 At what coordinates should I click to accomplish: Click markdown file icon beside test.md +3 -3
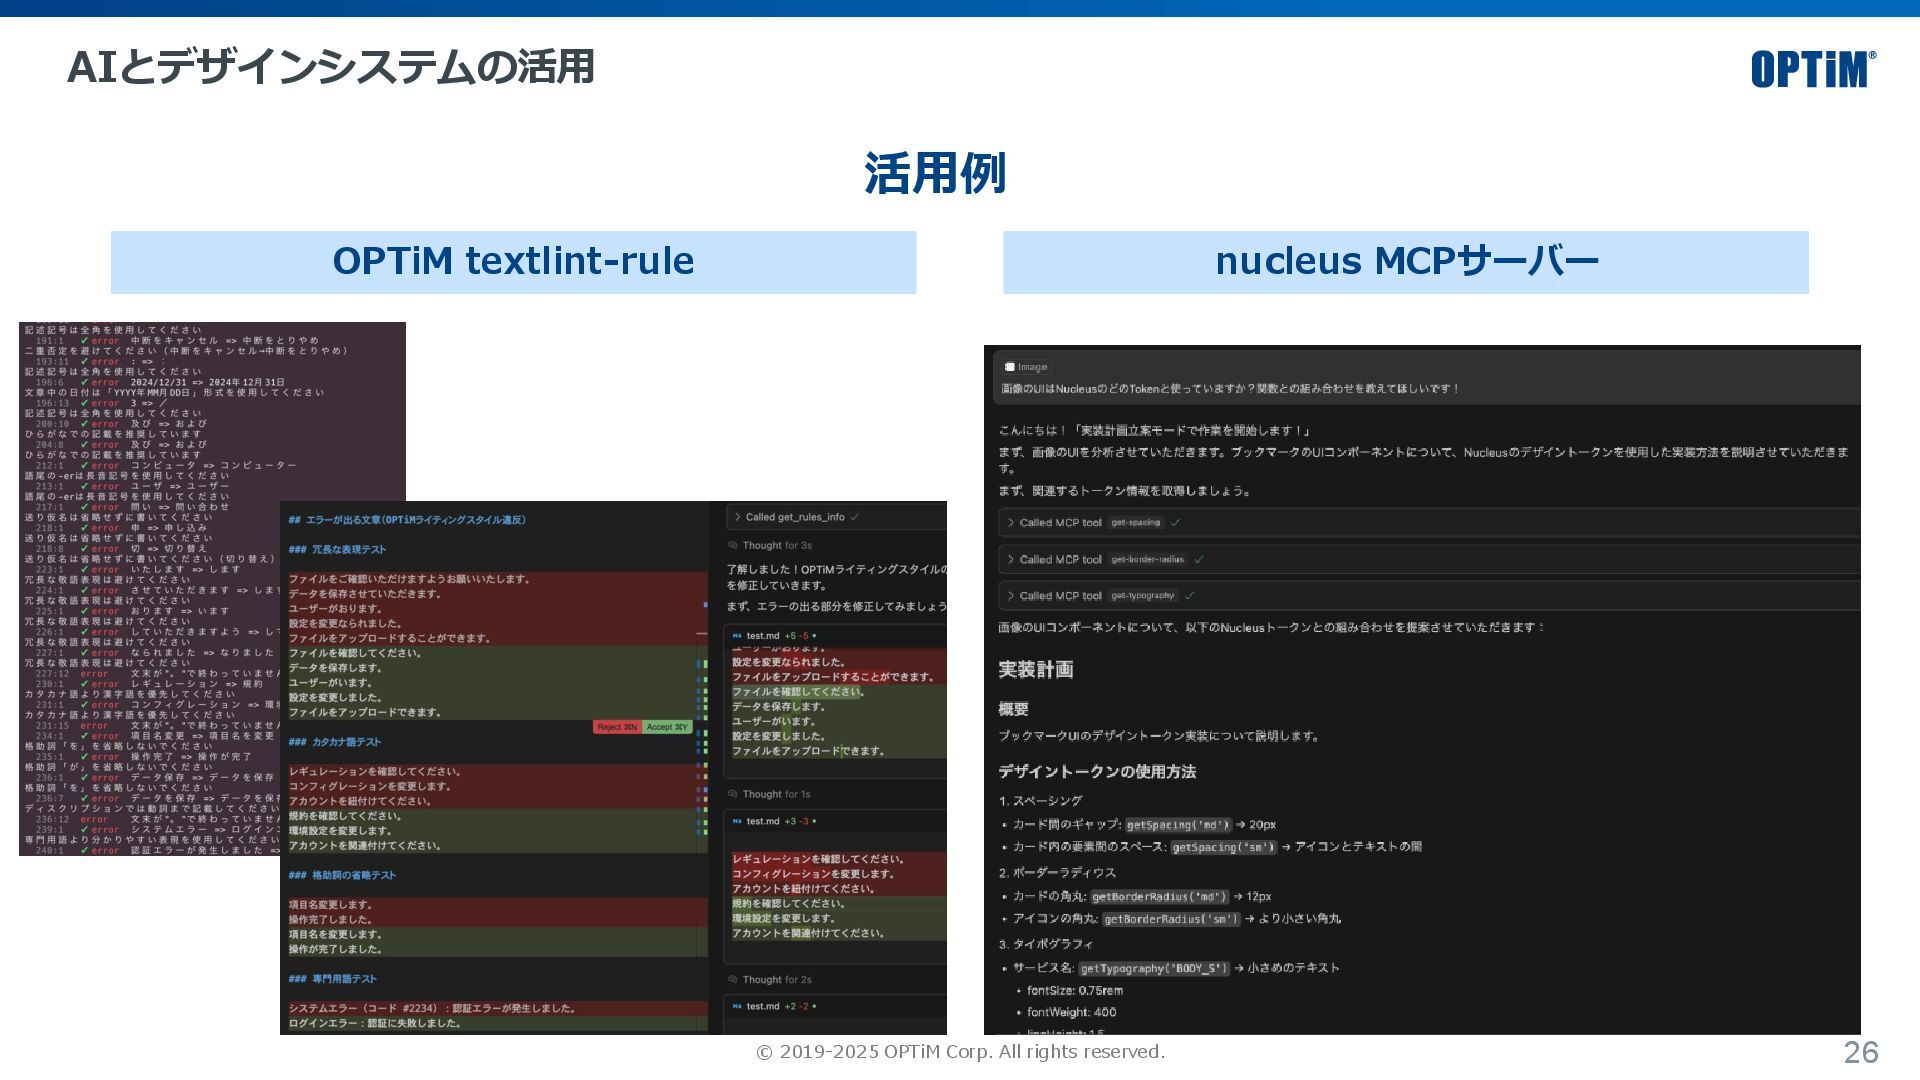click(x=737, y=822)
